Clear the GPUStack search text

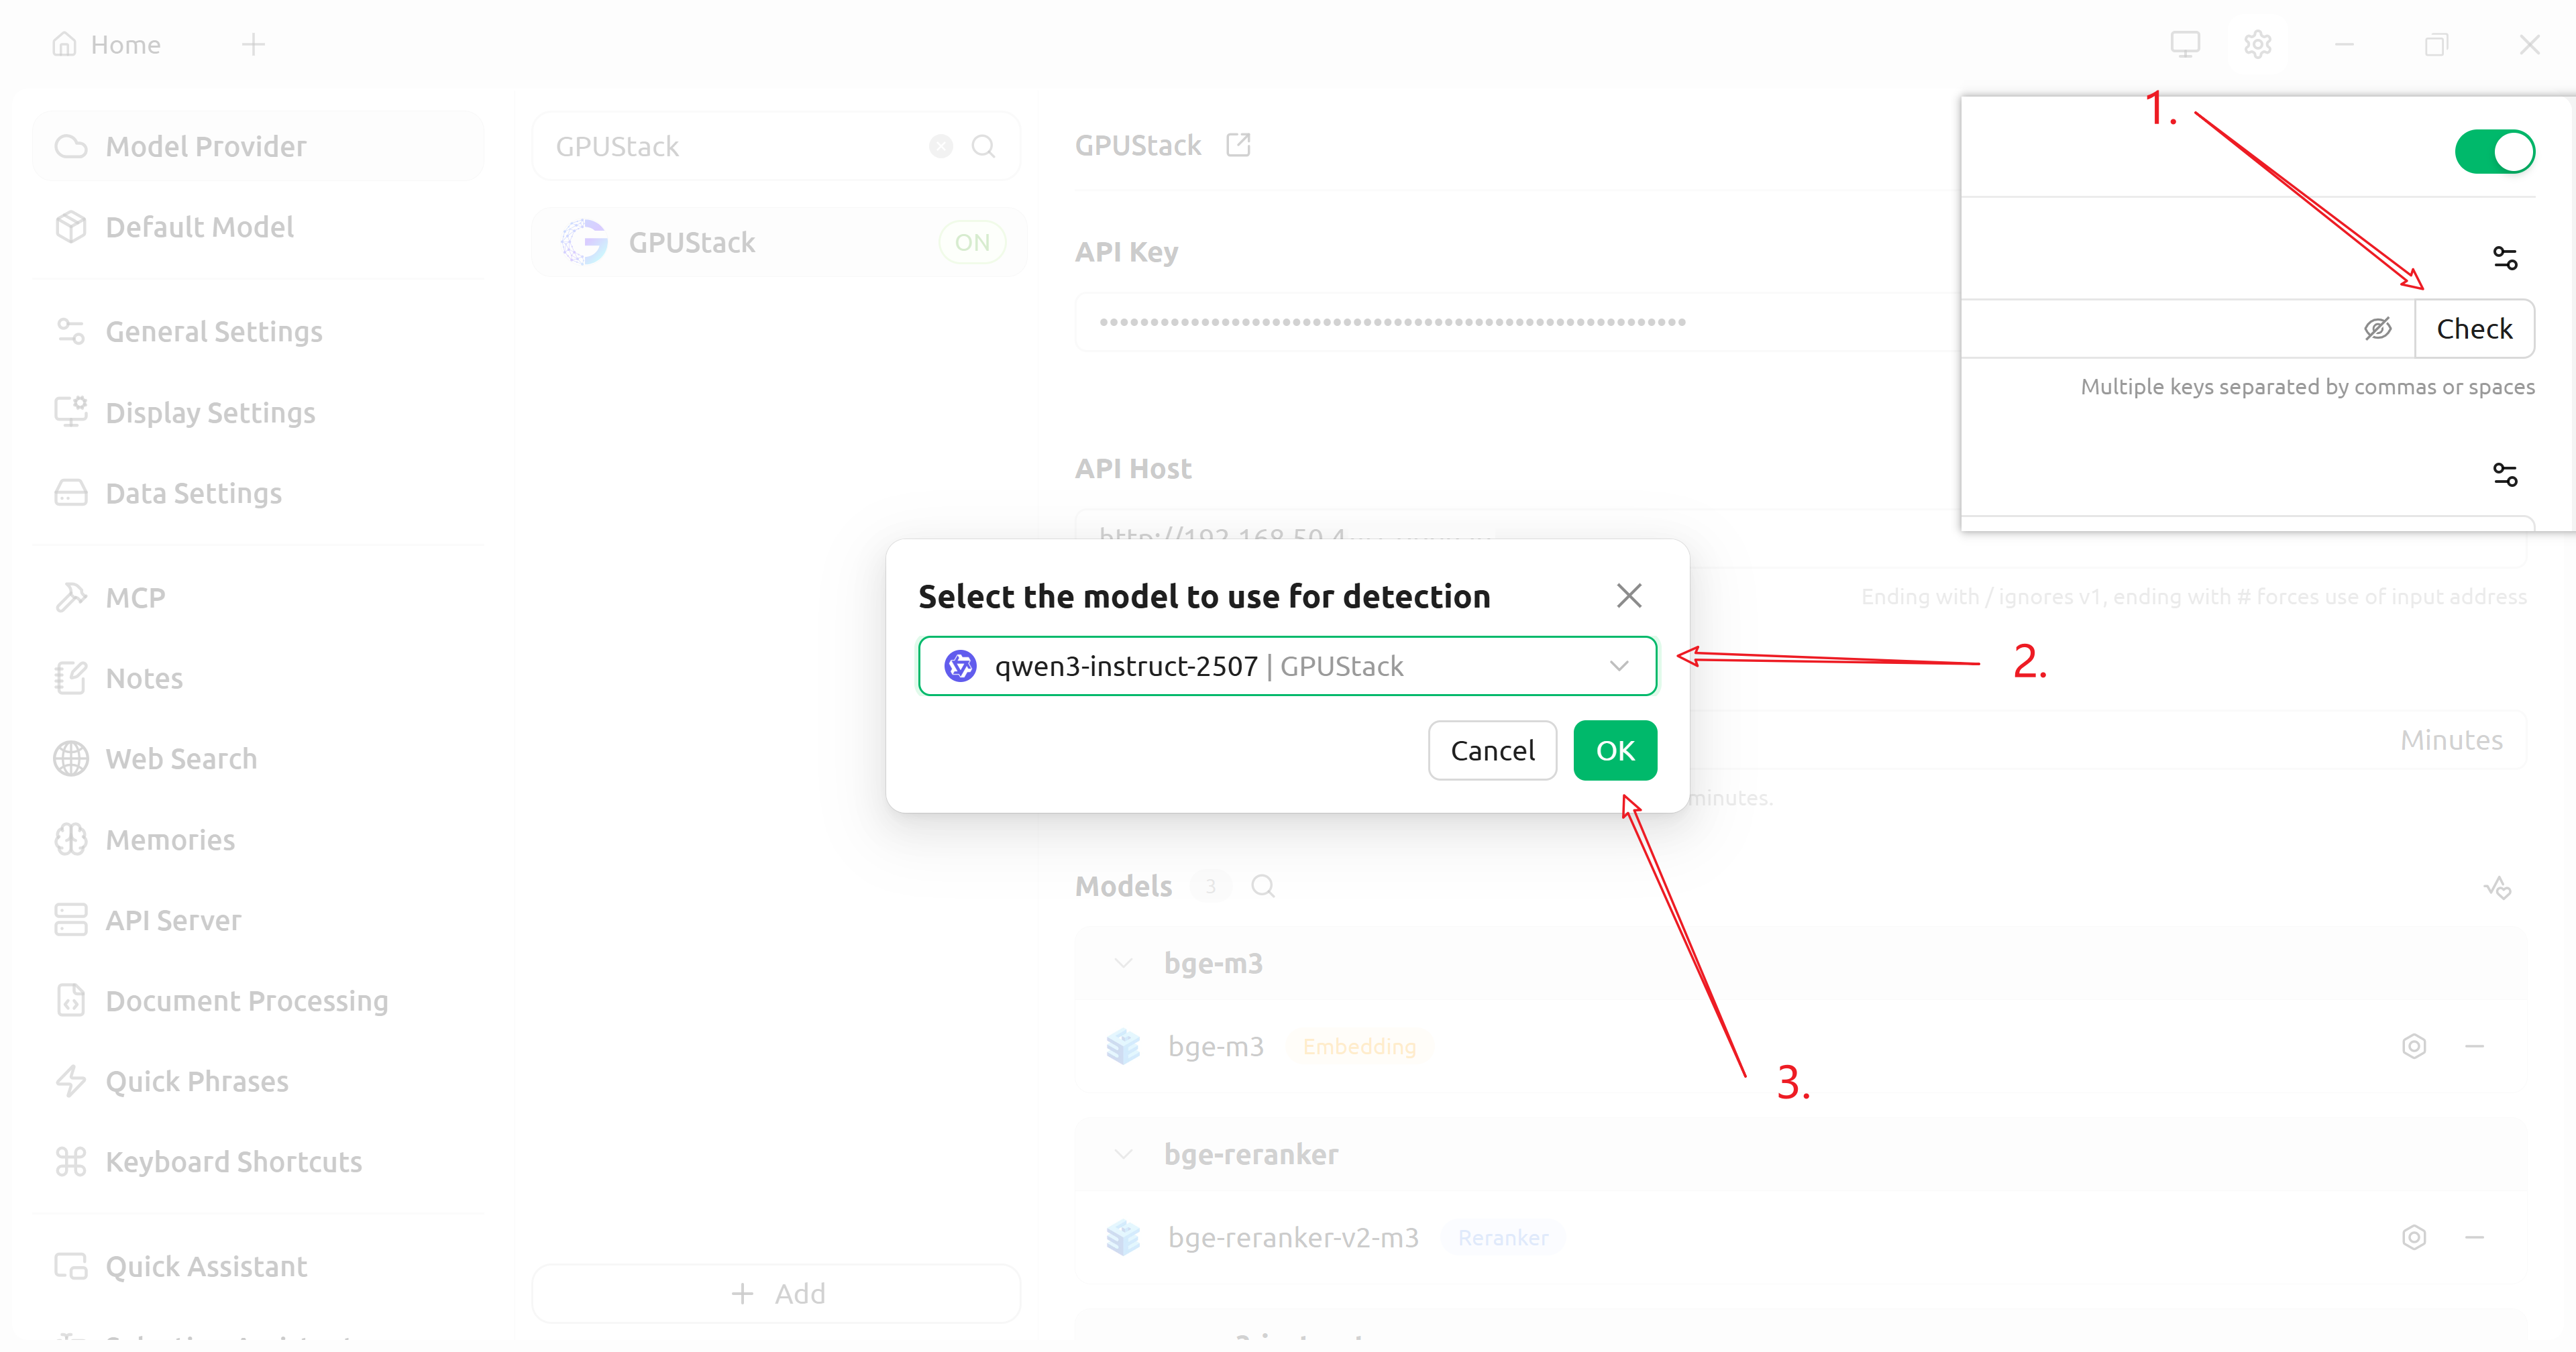point(941,147)
